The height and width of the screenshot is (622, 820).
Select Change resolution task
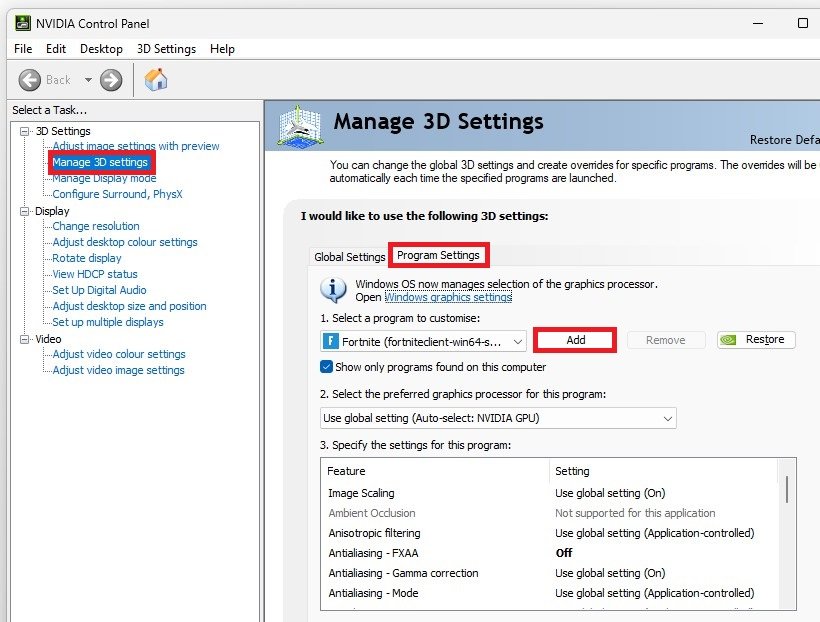click(96, 226)
